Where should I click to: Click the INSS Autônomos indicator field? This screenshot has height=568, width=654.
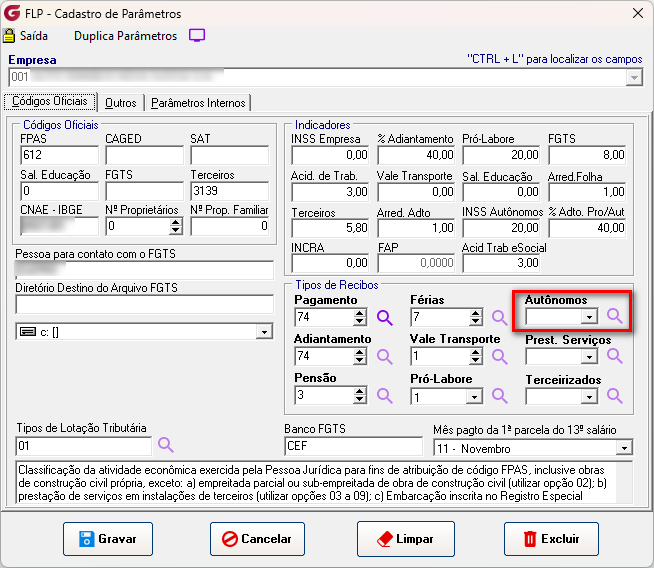[x=501, y=228]
